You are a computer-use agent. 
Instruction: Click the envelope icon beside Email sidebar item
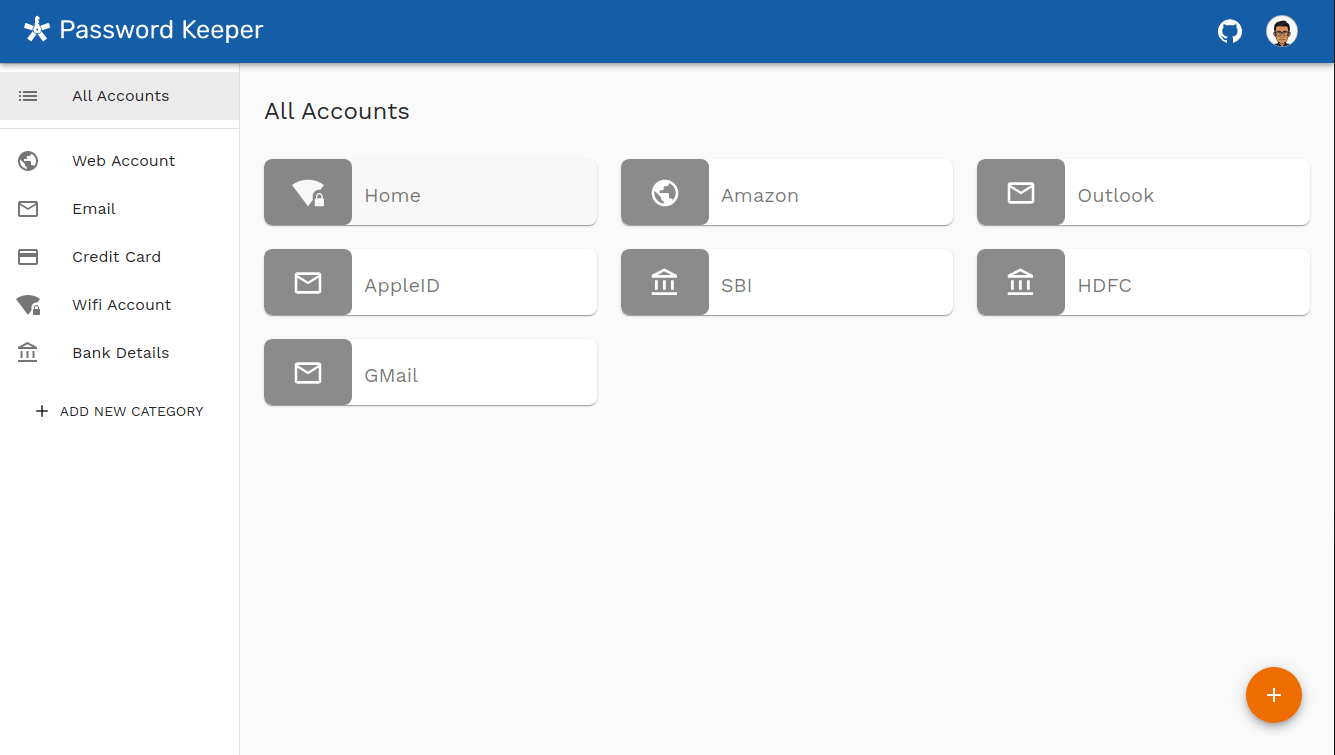pos(28,209)
